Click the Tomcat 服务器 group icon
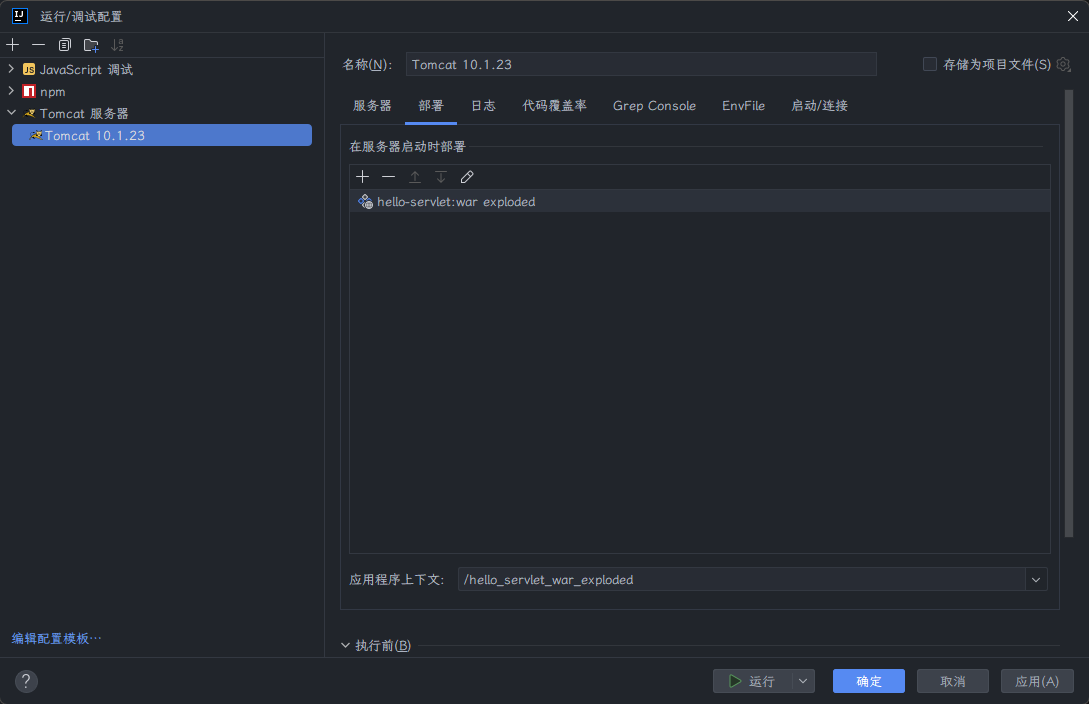The image size is (1089, 704). tap(29, 113)
